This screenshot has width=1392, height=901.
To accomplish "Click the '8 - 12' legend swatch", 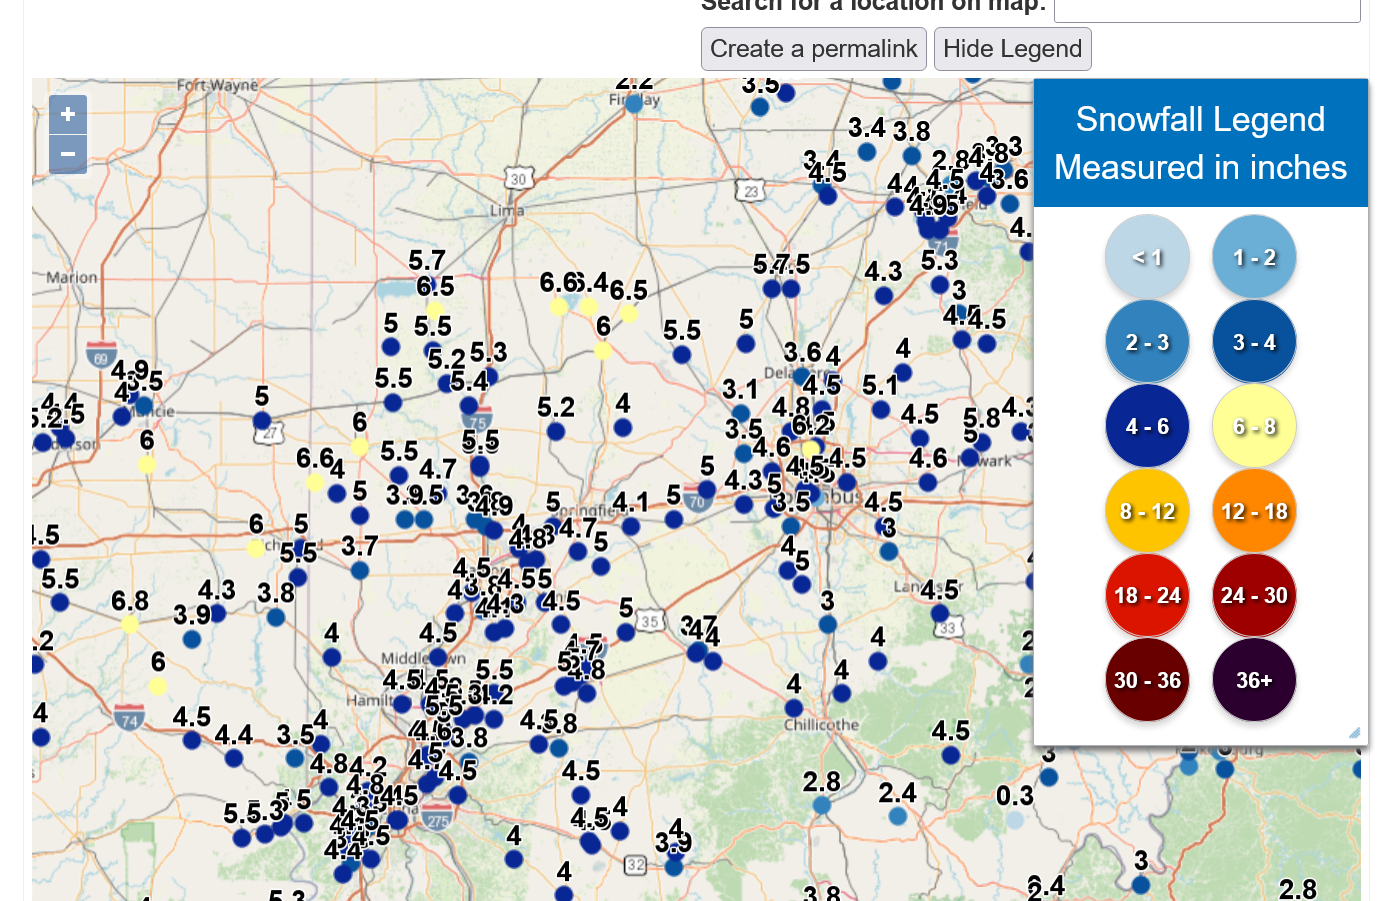I will [1147, 511].
